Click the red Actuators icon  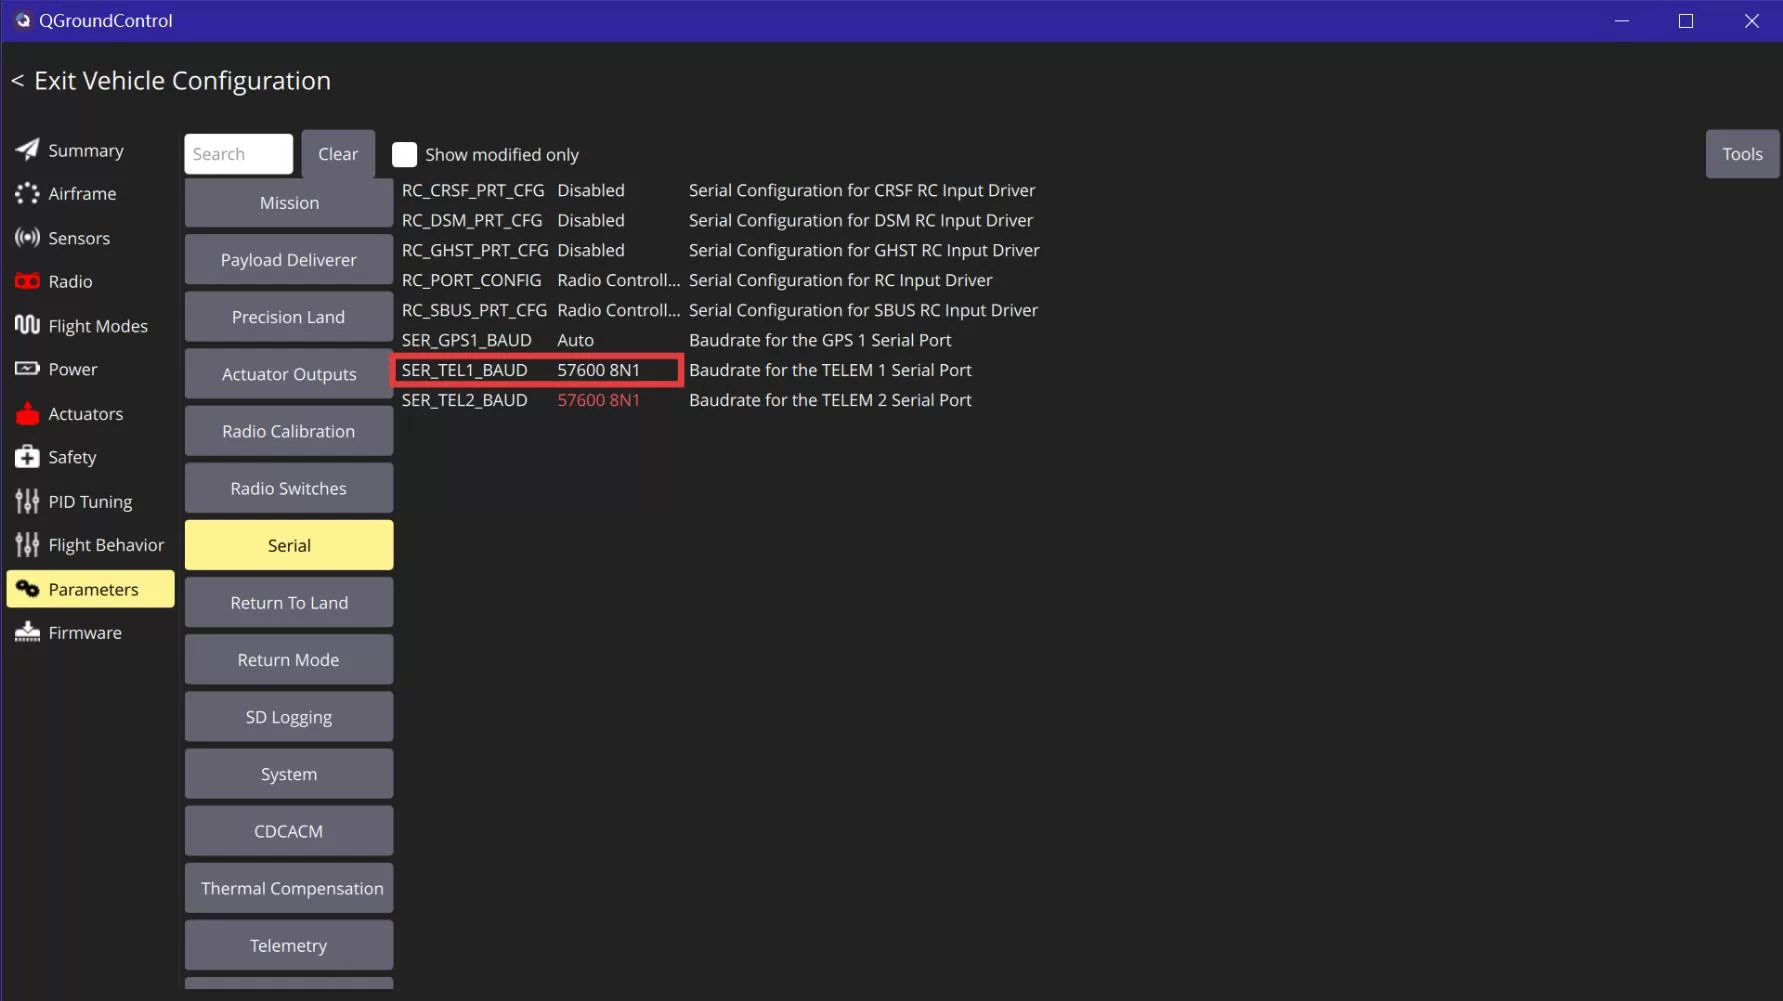point(27,413)
